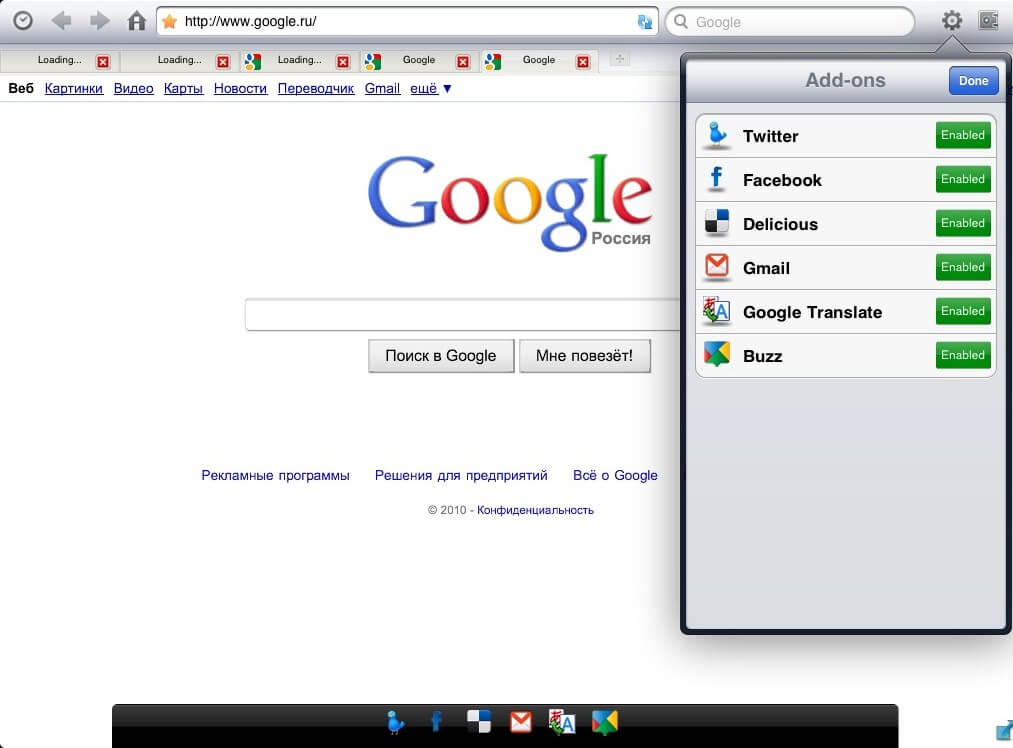Viewport: 1013px width, 748px height.
Task: Click the Google Translate icon in Add-ons list
Action: pyautogui.click(x=716, y=310)
